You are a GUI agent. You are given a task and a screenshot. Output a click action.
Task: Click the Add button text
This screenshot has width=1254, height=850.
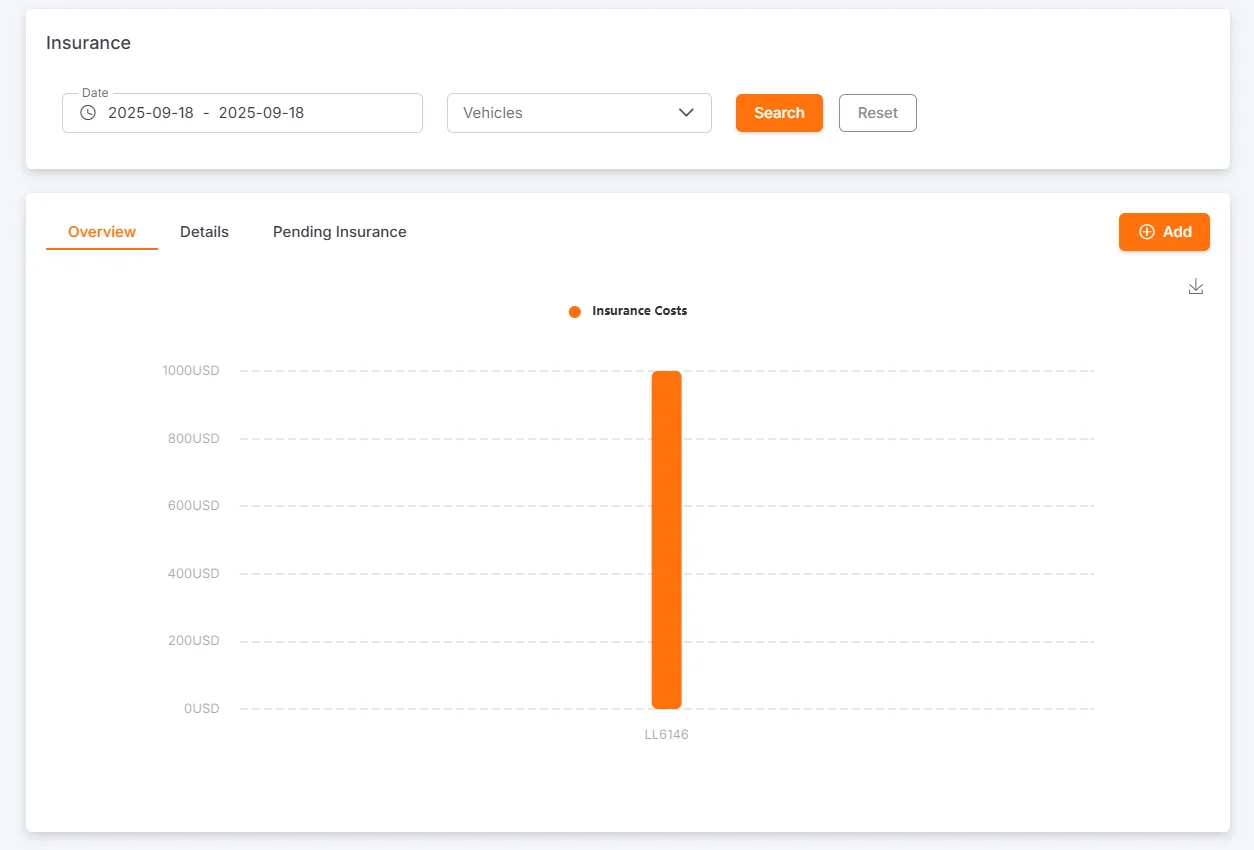pos(1177,232)
